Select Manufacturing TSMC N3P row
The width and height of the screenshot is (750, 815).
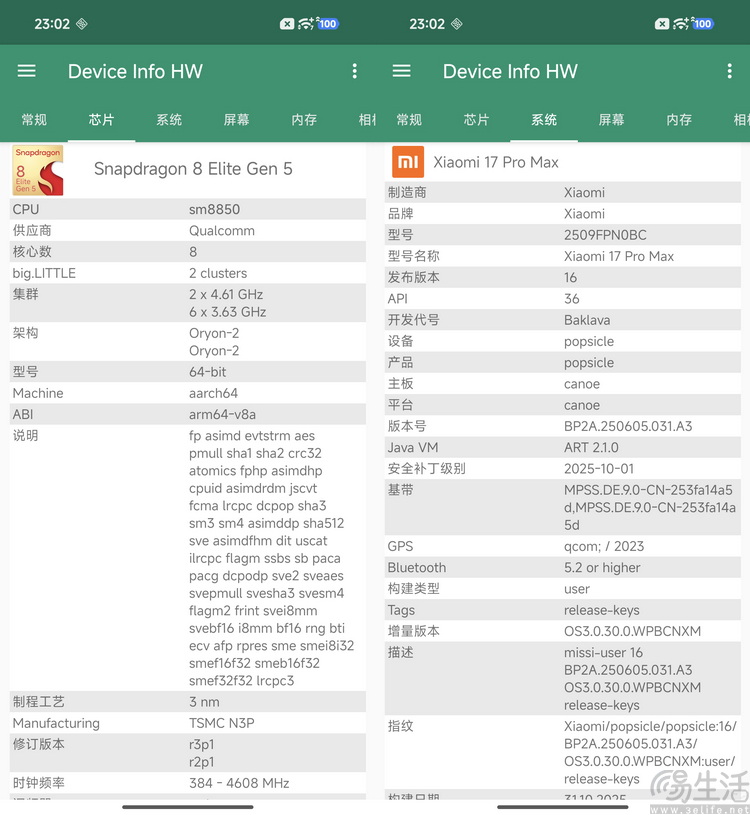pyautogui.click(x=188, y=724)
